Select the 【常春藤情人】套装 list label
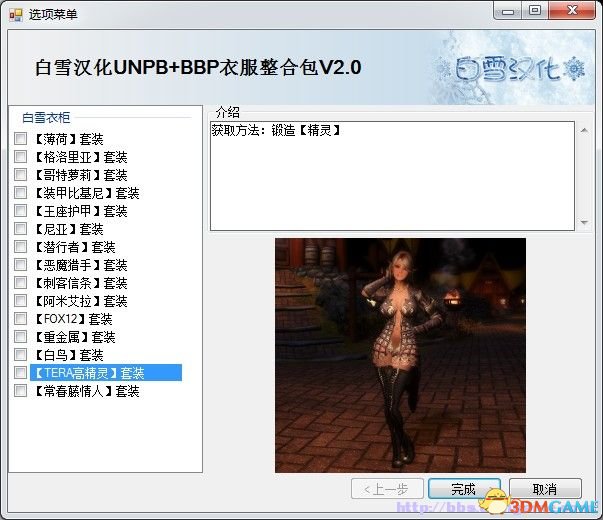603x520 pixels. point(87,391)
